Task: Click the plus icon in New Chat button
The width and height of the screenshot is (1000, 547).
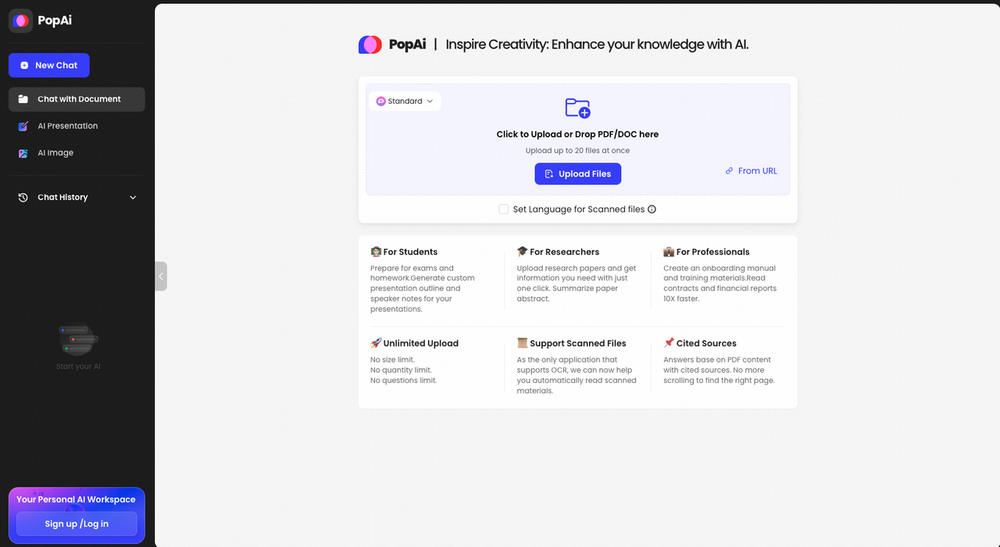Action: tap(24, 65)
